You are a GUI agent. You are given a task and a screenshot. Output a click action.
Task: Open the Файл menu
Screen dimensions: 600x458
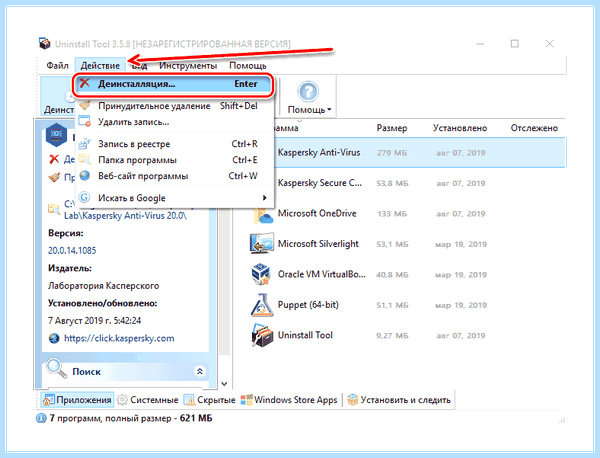(57, 65)
